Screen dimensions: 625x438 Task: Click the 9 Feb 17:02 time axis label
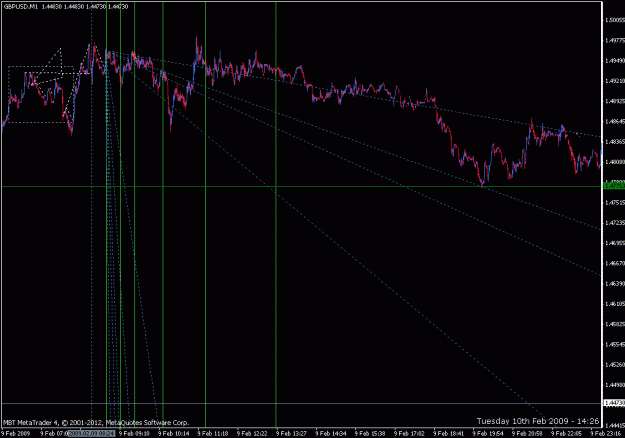click(409, 433)
